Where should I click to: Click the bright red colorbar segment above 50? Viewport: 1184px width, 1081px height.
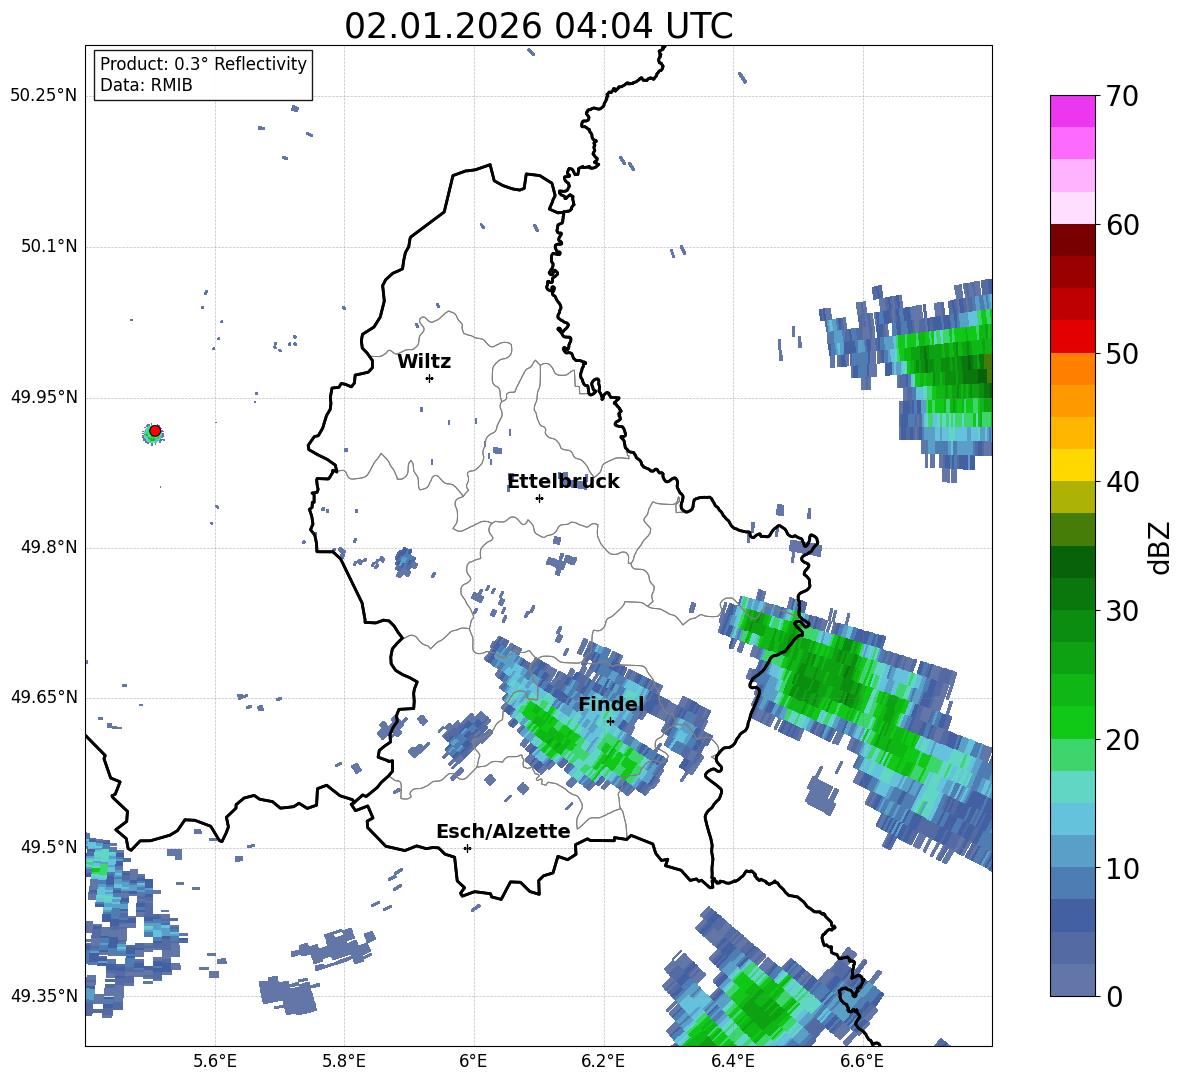tap(1072, 337)
